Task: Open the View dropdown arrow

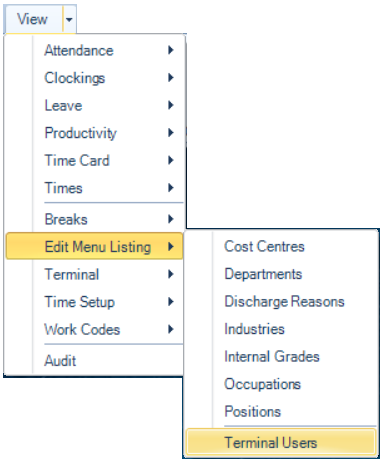Action: tap(69, 19)
